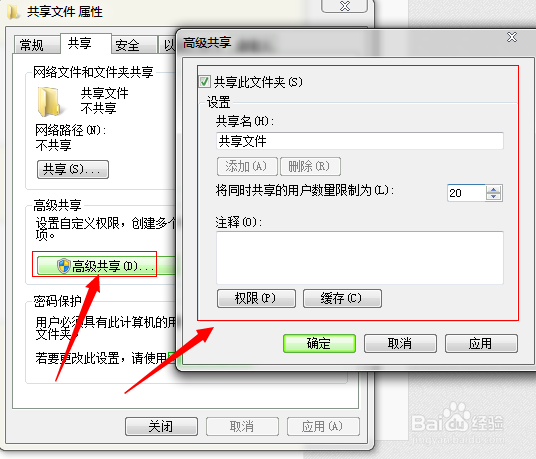Click inside the 注释 comment box

tap(360, 258)
